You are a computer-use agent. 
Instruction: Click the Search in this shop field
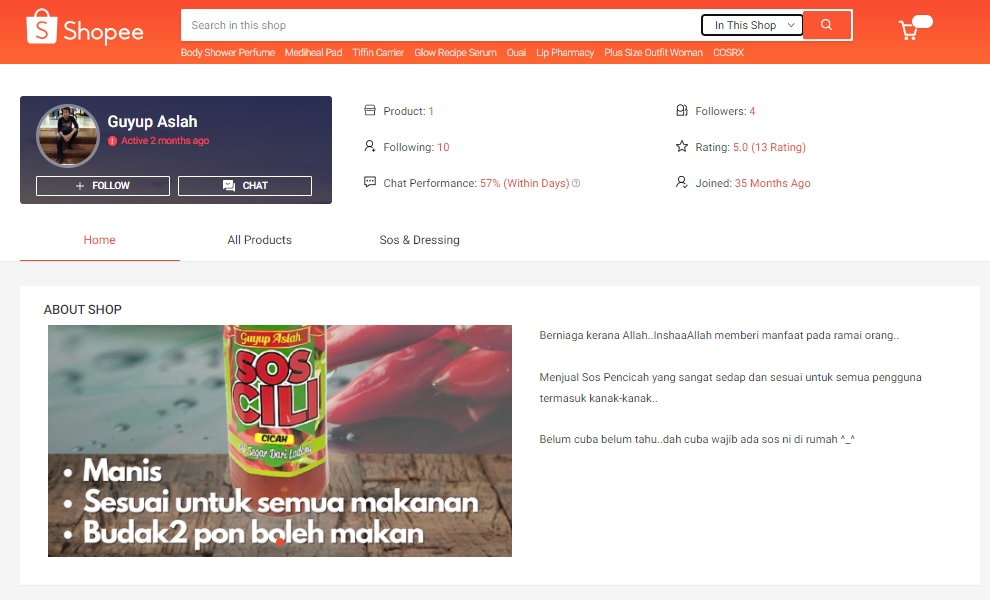pyautogui.click(x=440, y=25)
